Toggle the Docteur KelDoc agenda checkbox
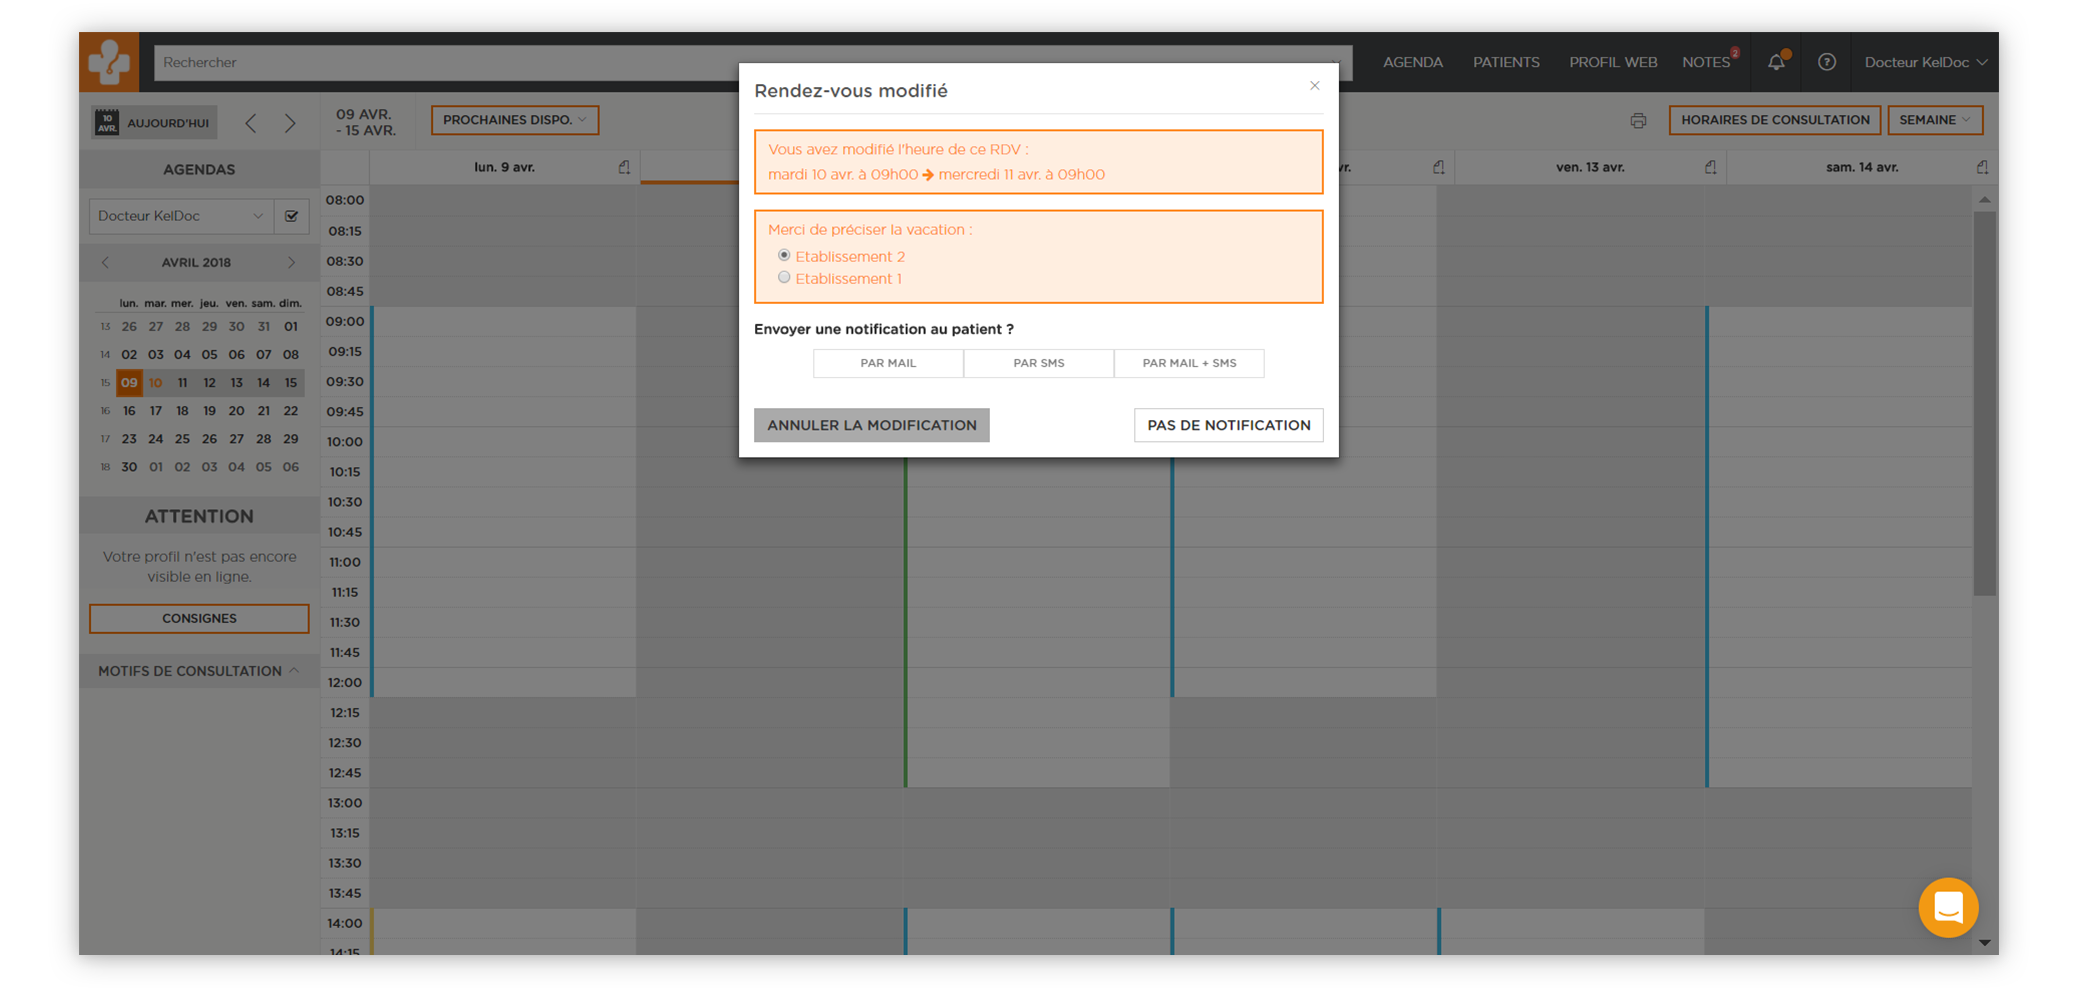 (x=292, y=216)
